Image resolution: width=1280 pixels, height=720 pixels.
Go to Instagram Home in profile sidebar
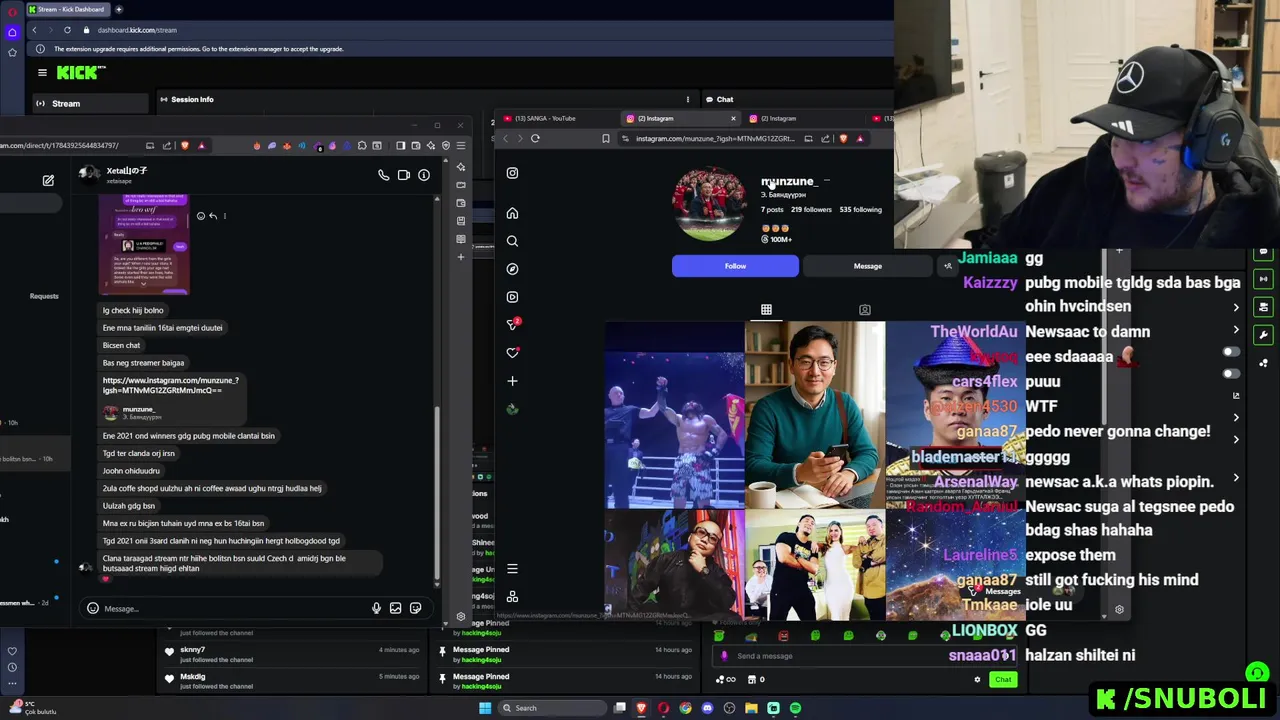512,213
